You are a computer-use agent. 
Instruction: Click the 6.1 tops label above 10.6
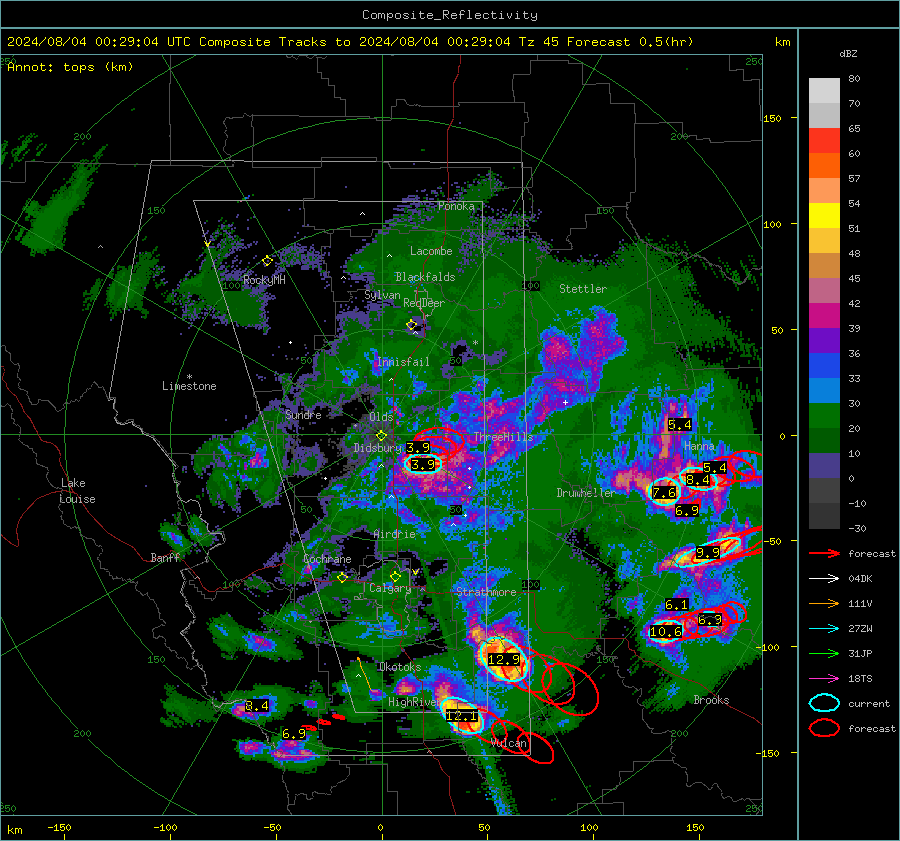(676, 604)
